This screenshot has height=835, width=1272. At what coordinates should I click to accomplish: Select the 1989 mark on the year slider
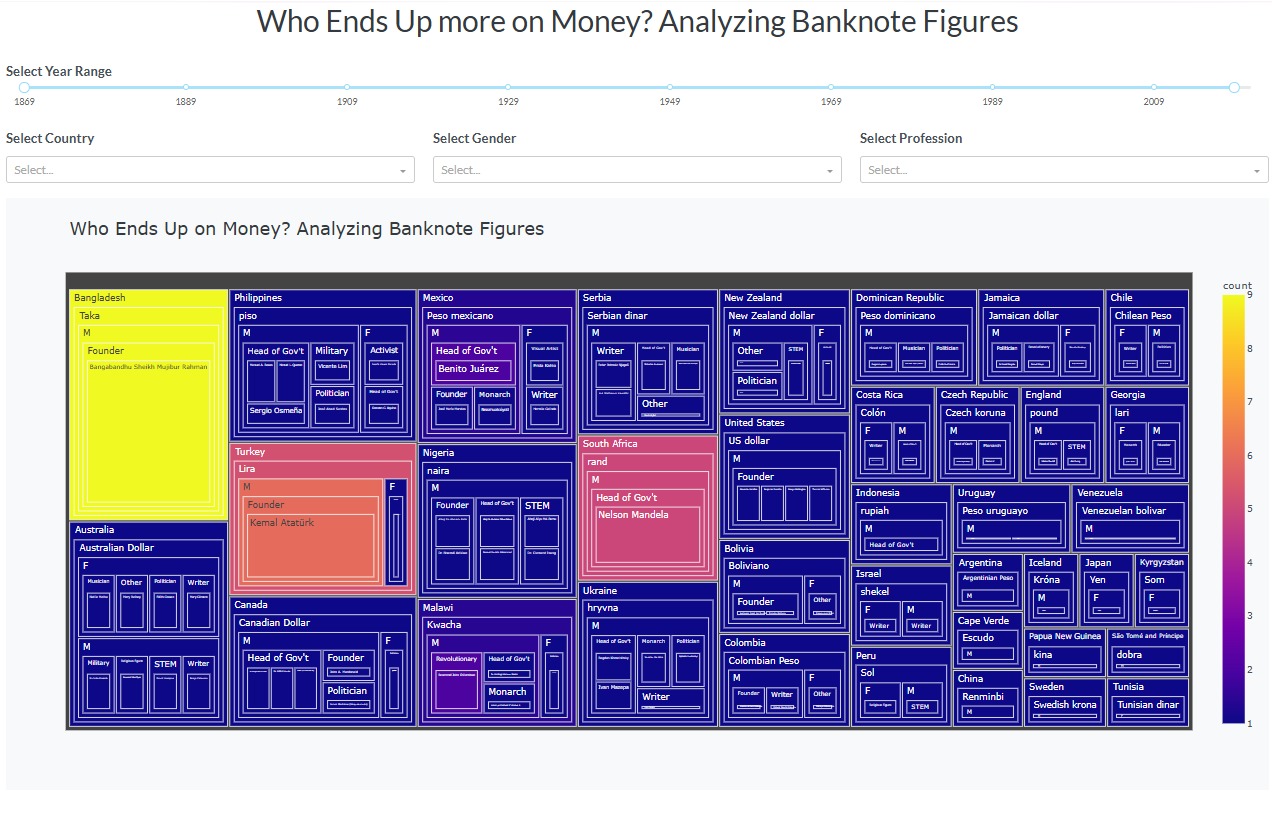tap(992, 87)
